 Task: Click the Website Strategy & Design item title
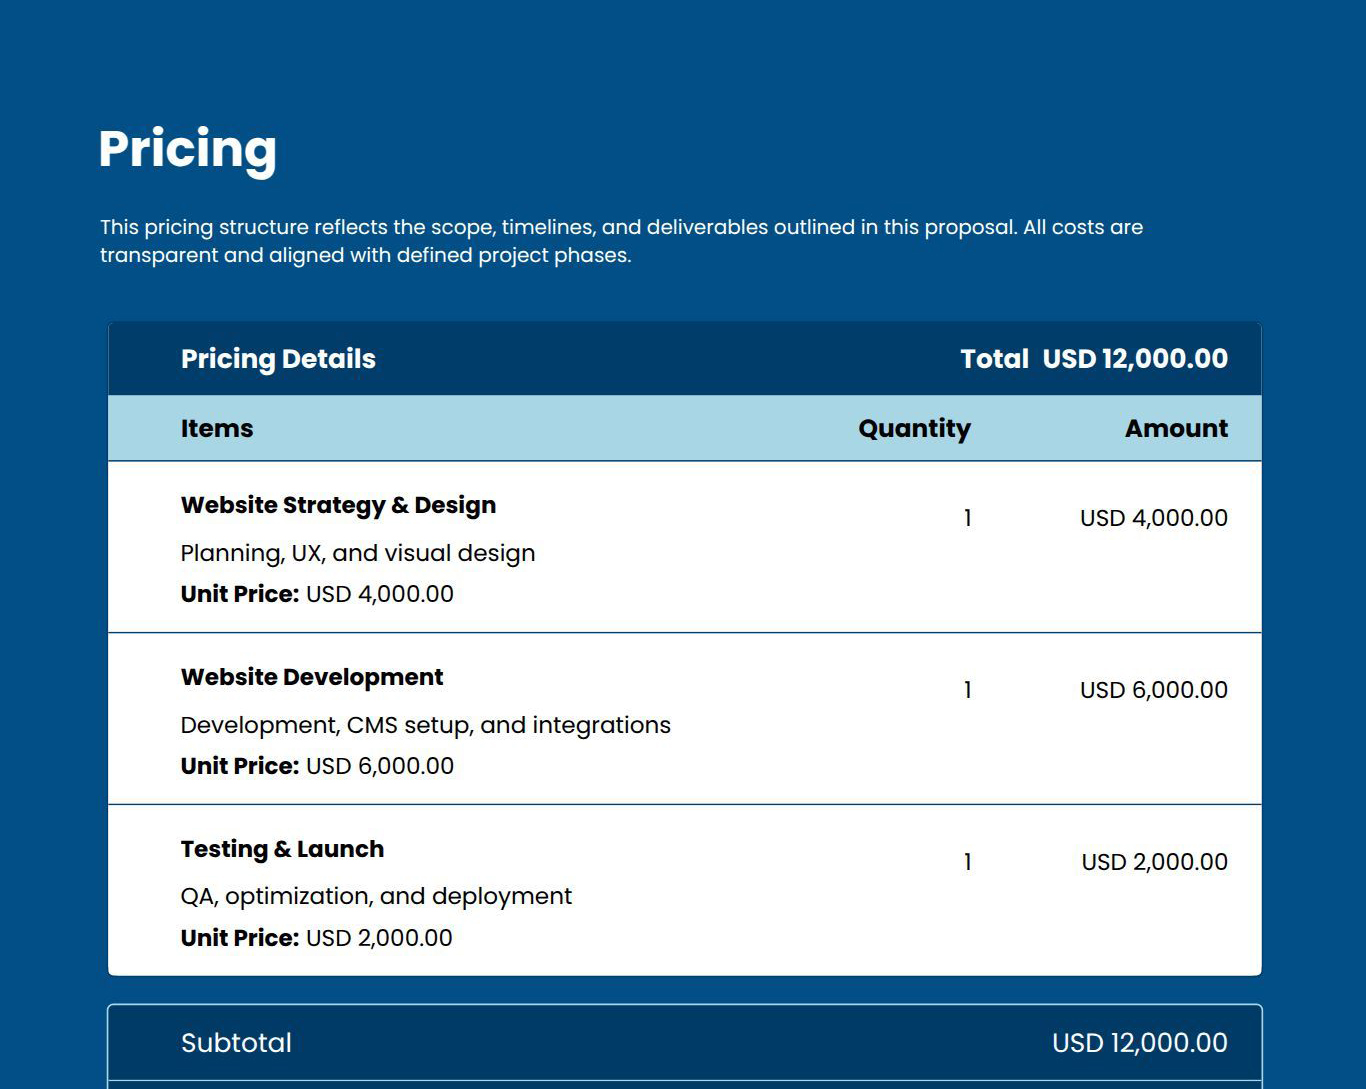point(337,505)
